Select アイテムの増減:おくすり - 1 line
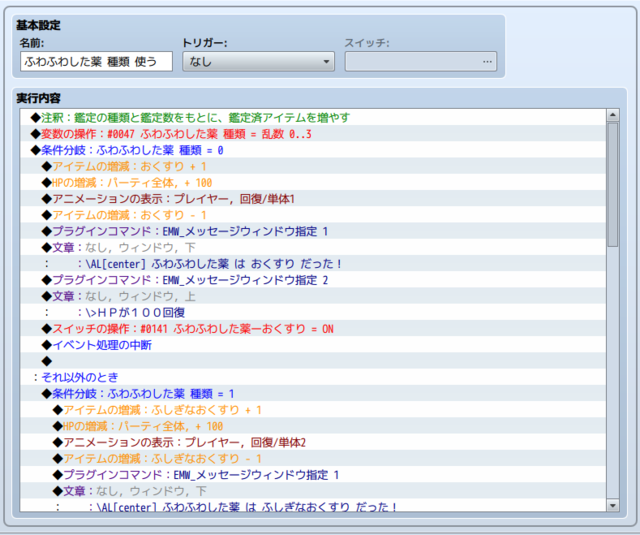This screenshot has width=640, height=535. pyautogui.click(x=313, y=215)
